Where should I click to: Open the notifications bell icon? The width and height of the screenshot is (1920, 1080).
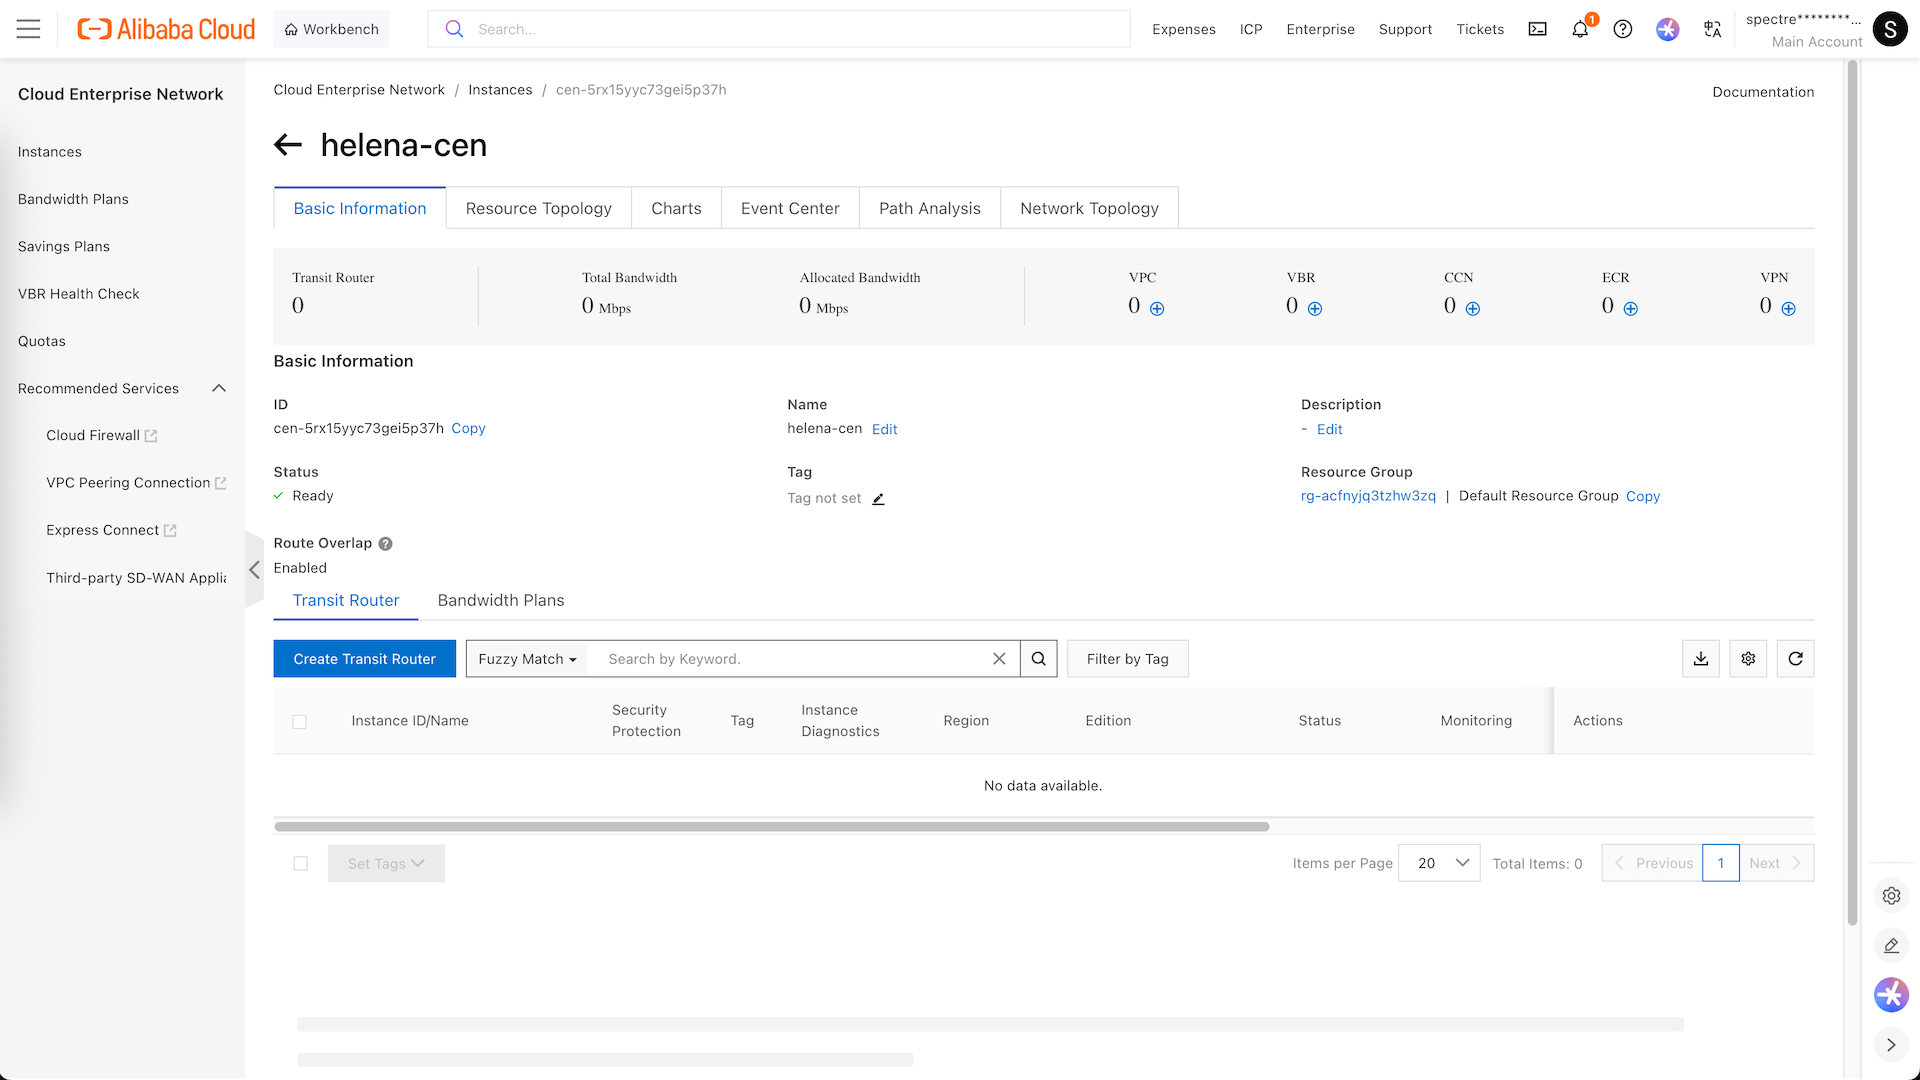click(x=1580, y=29)
